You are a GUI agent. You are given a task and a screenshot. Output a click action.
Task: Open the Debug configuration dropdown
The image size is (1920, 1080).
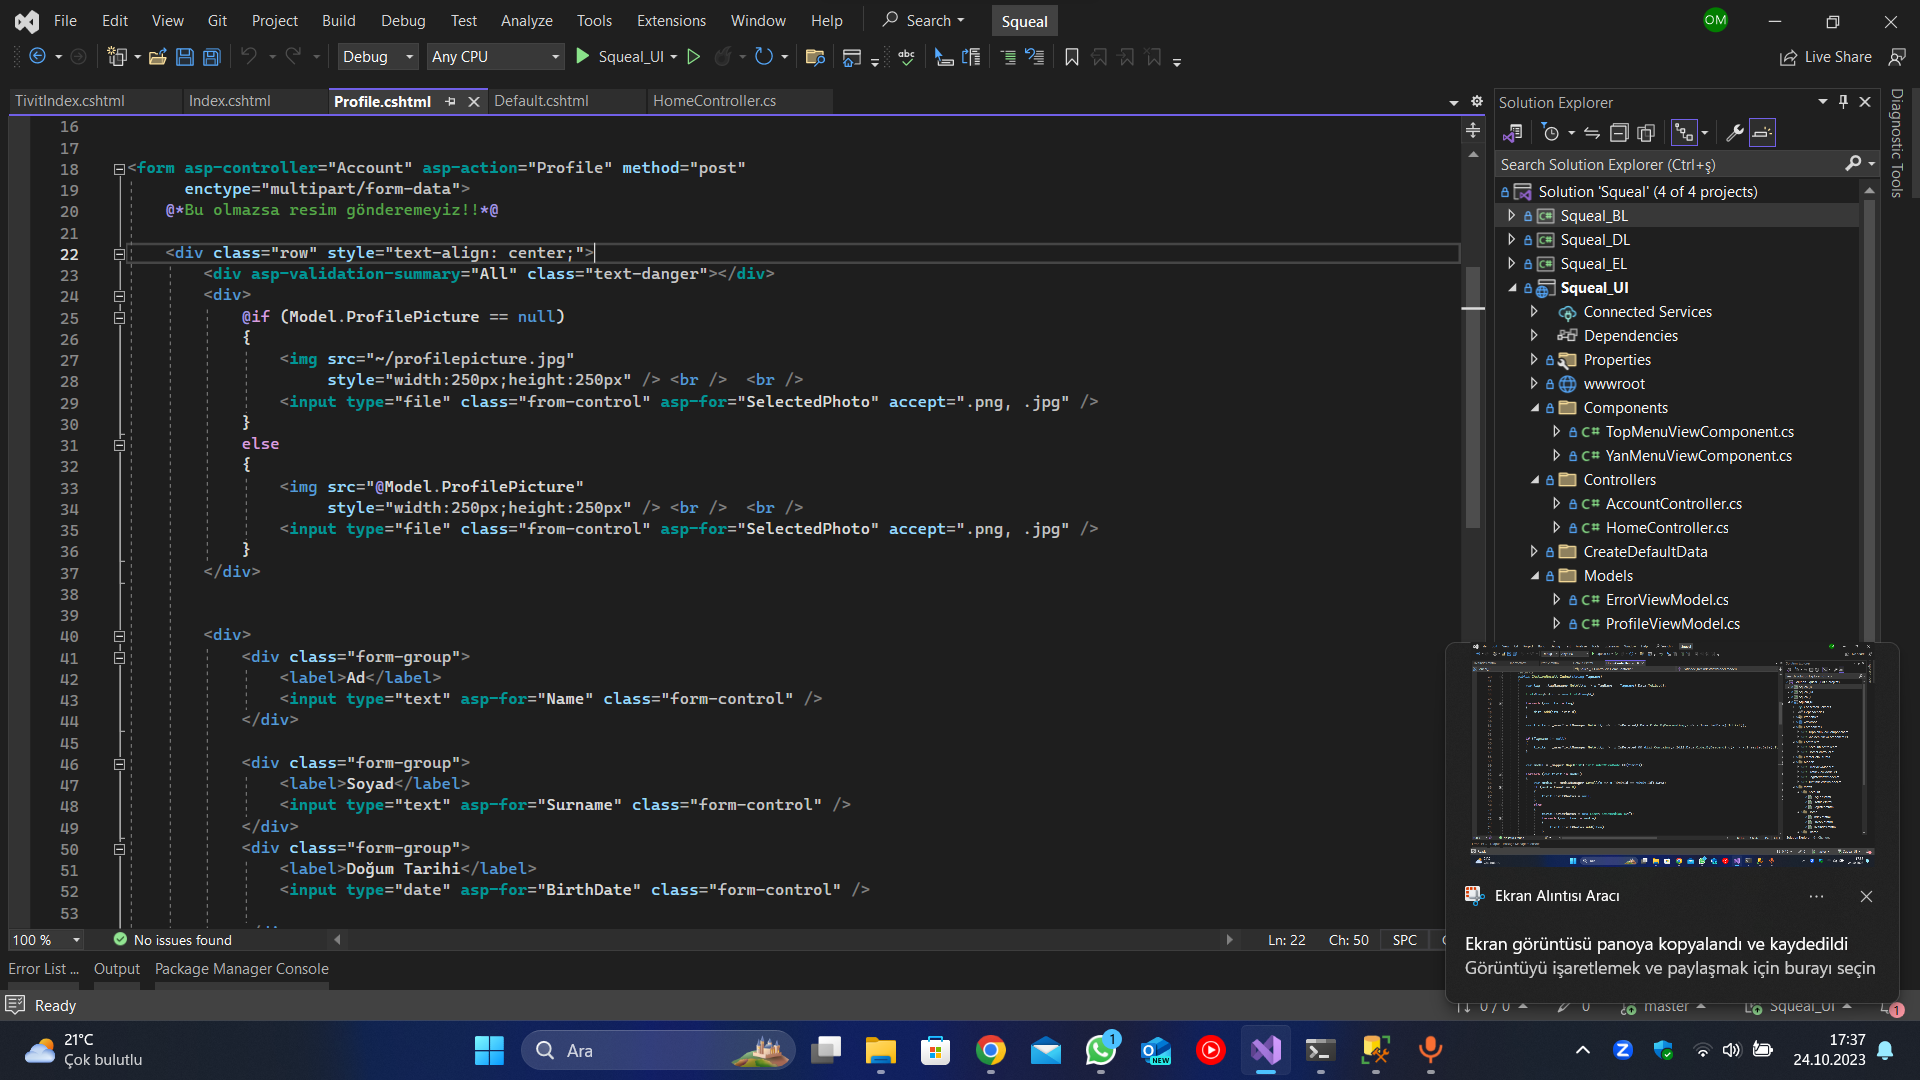pyautogui.click(x=377, y=56)
